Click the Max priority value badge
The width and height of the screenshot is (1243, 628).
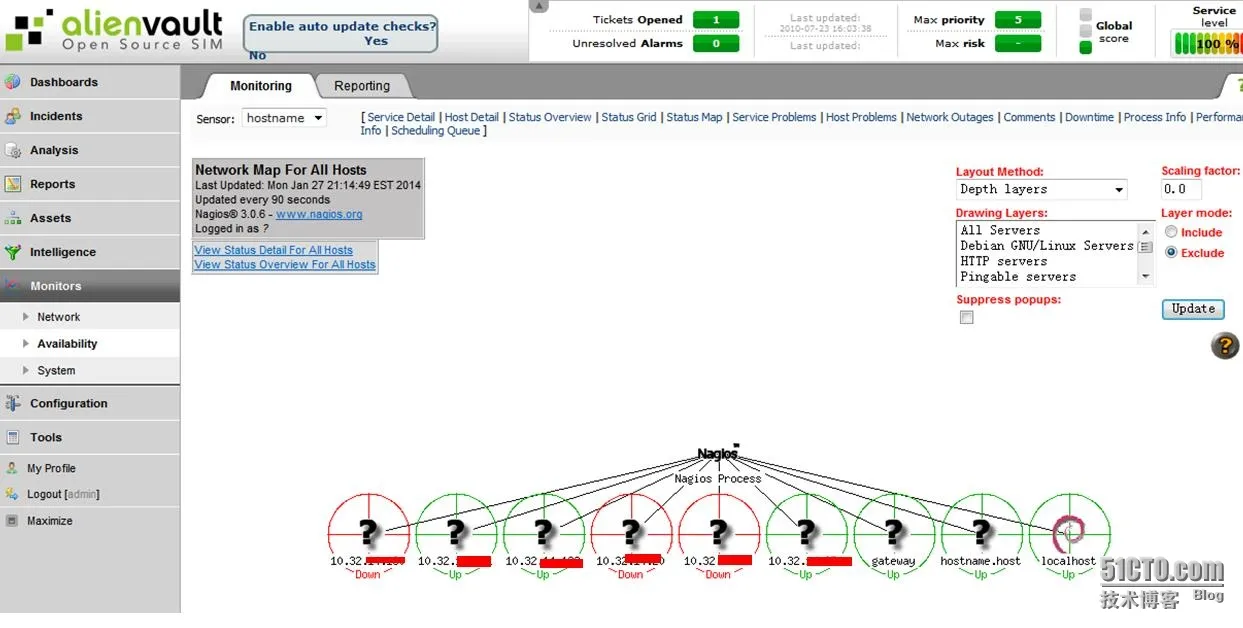tap(1018, 20)
